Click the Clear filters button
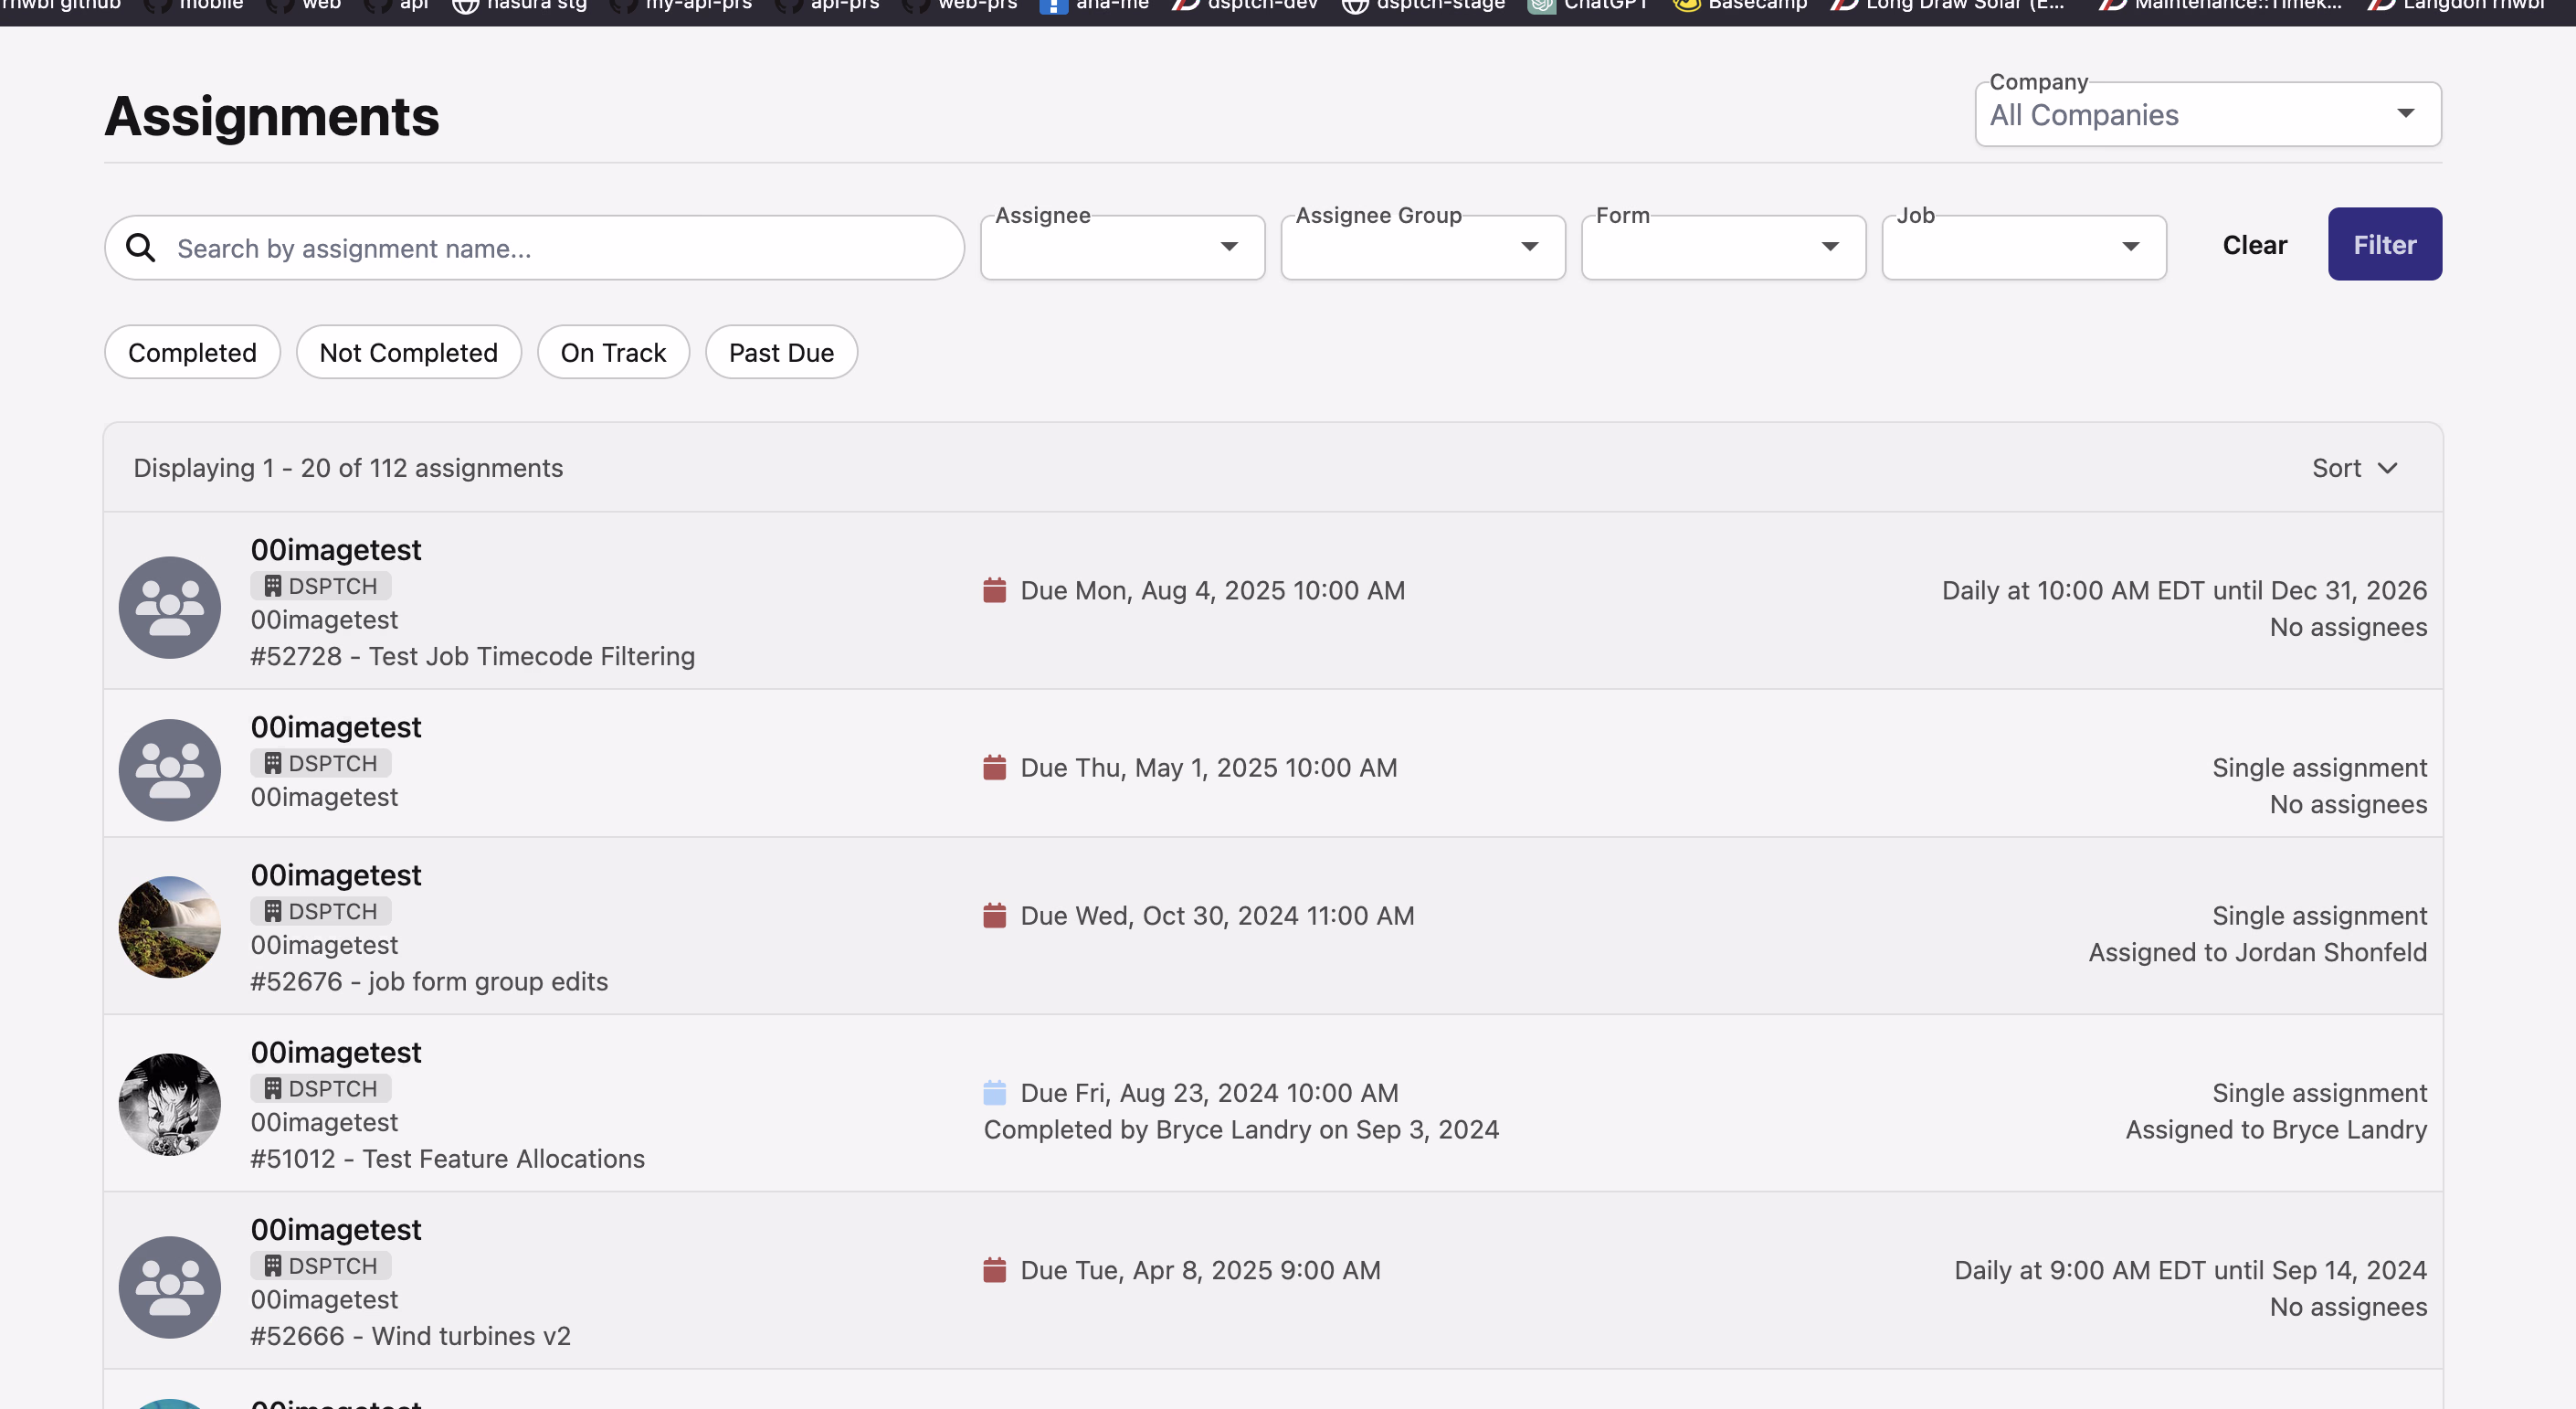 (2254, 245)
